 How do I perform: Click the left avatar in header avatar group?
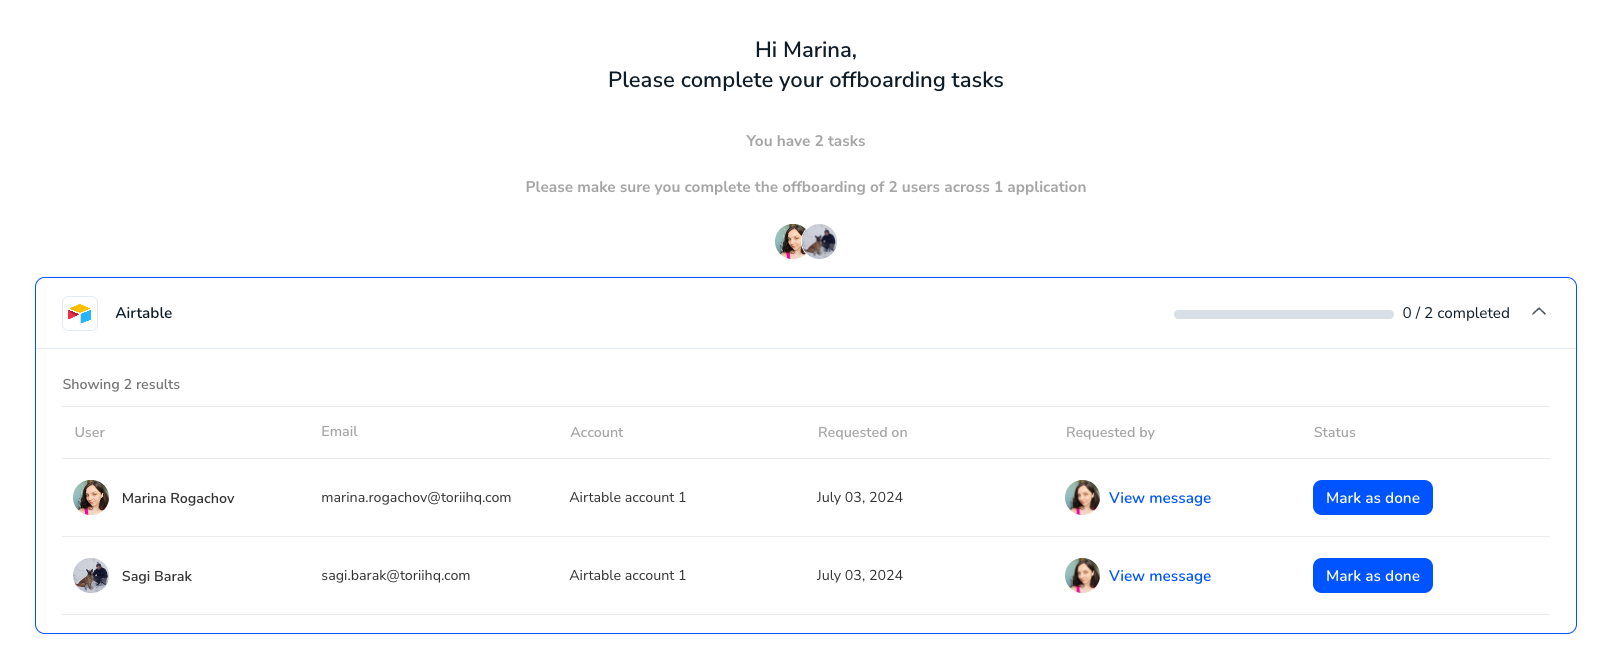[791, 241]
